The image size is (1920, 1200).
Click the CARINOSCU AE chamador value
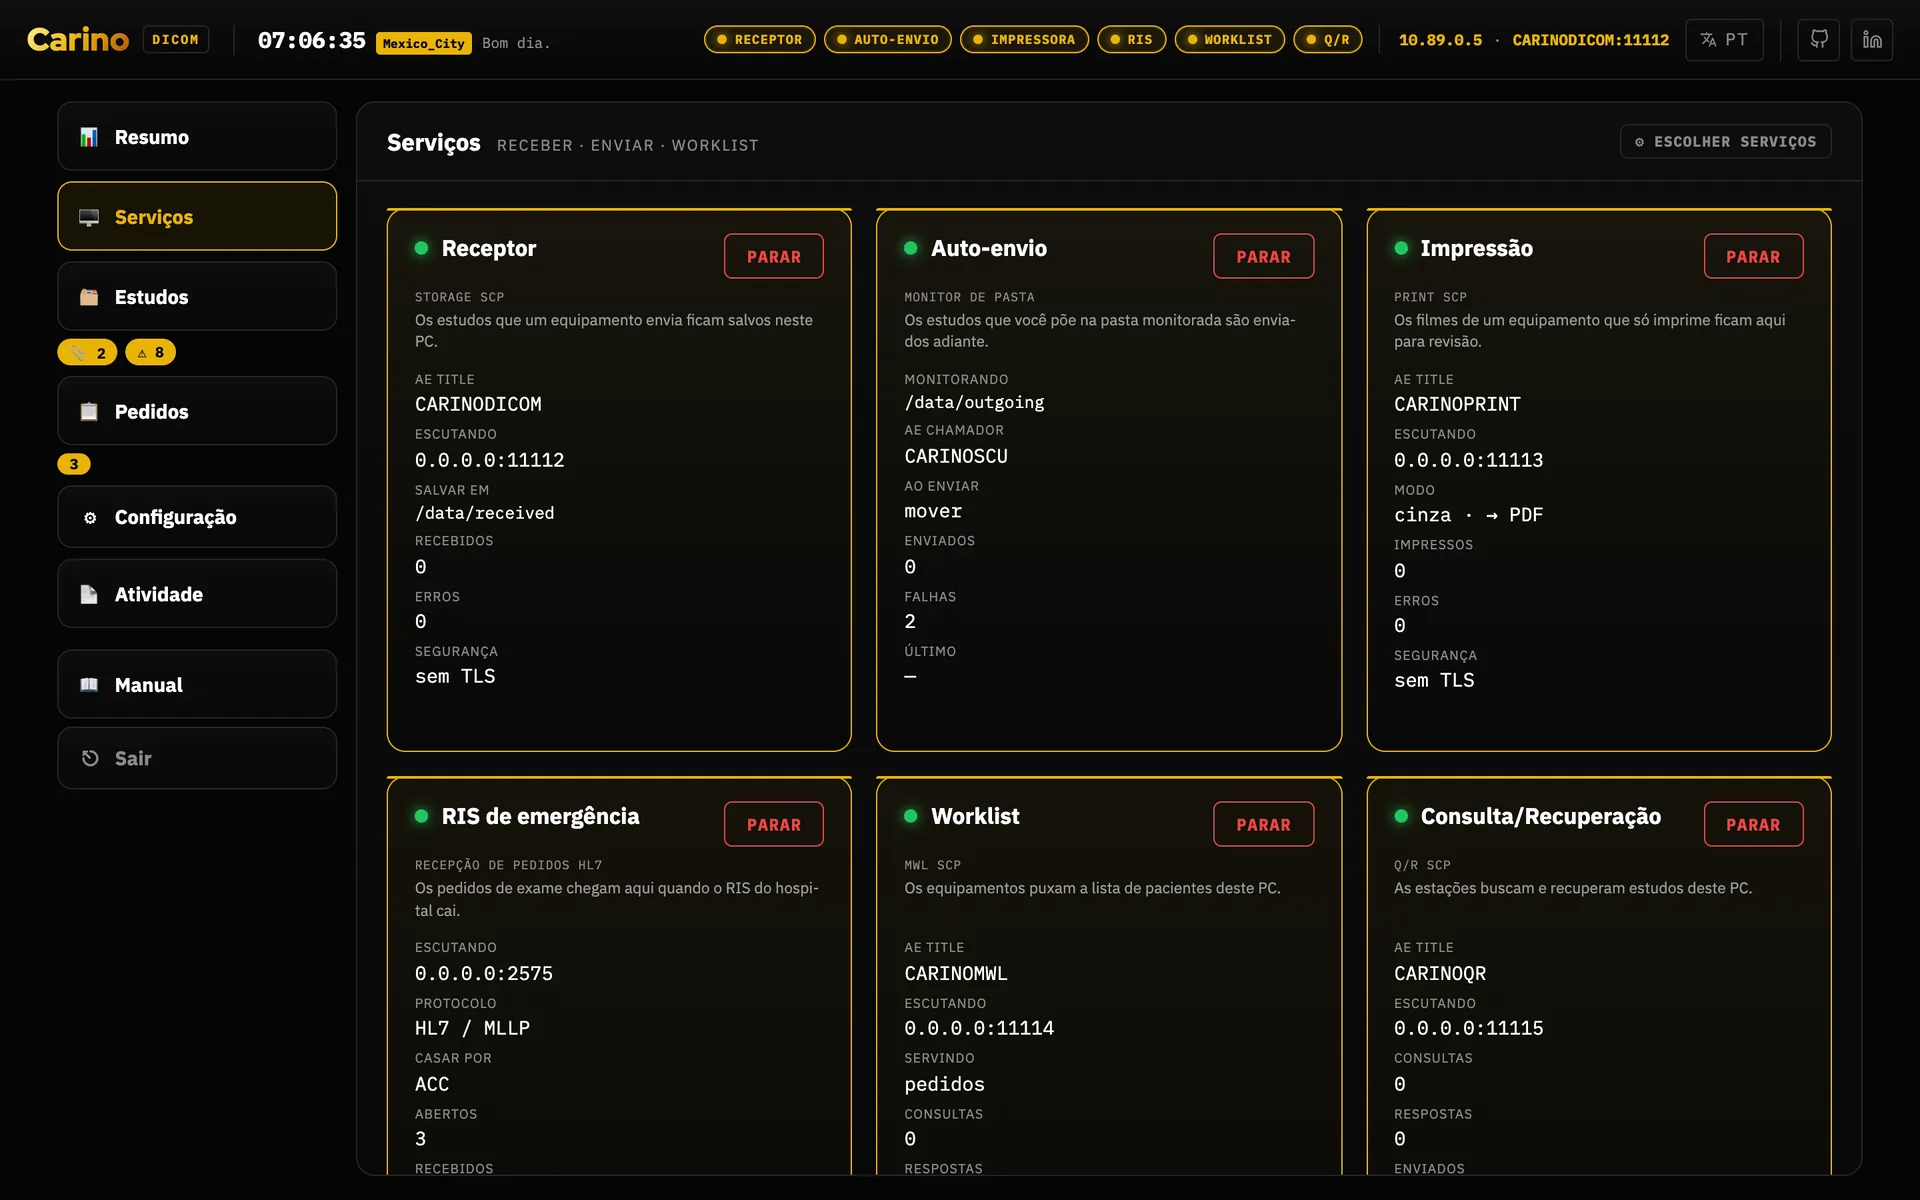pos(956,456)
